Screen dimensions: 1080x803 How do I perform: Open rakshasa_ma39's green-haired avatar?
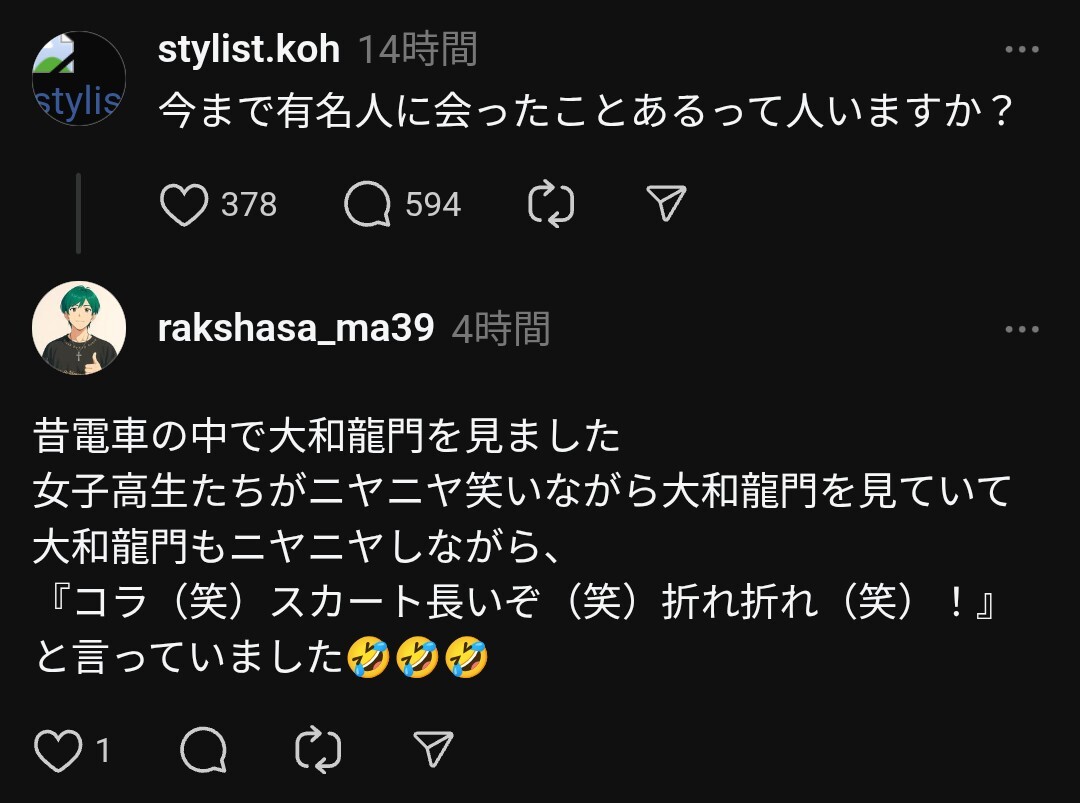(80, 328)
